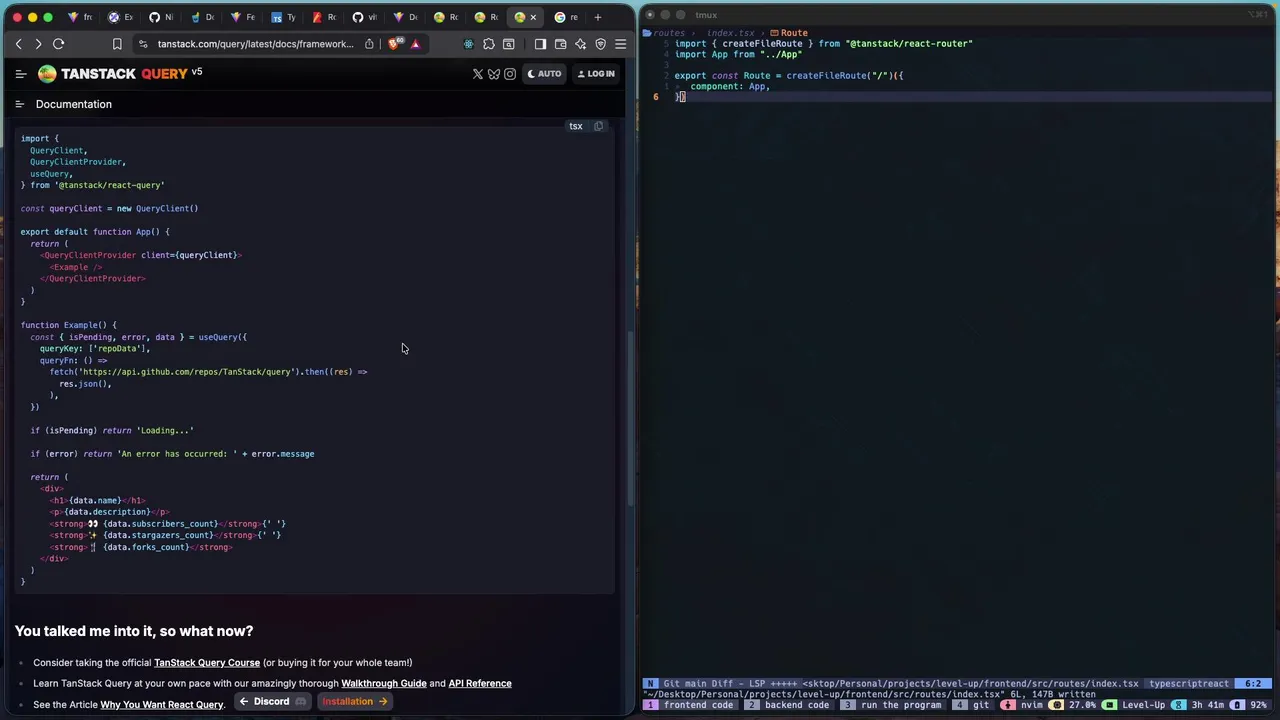This screenshot has height=720, width=1280.
Task: Click the v5 version label
Action: click(x=197, y=71)
